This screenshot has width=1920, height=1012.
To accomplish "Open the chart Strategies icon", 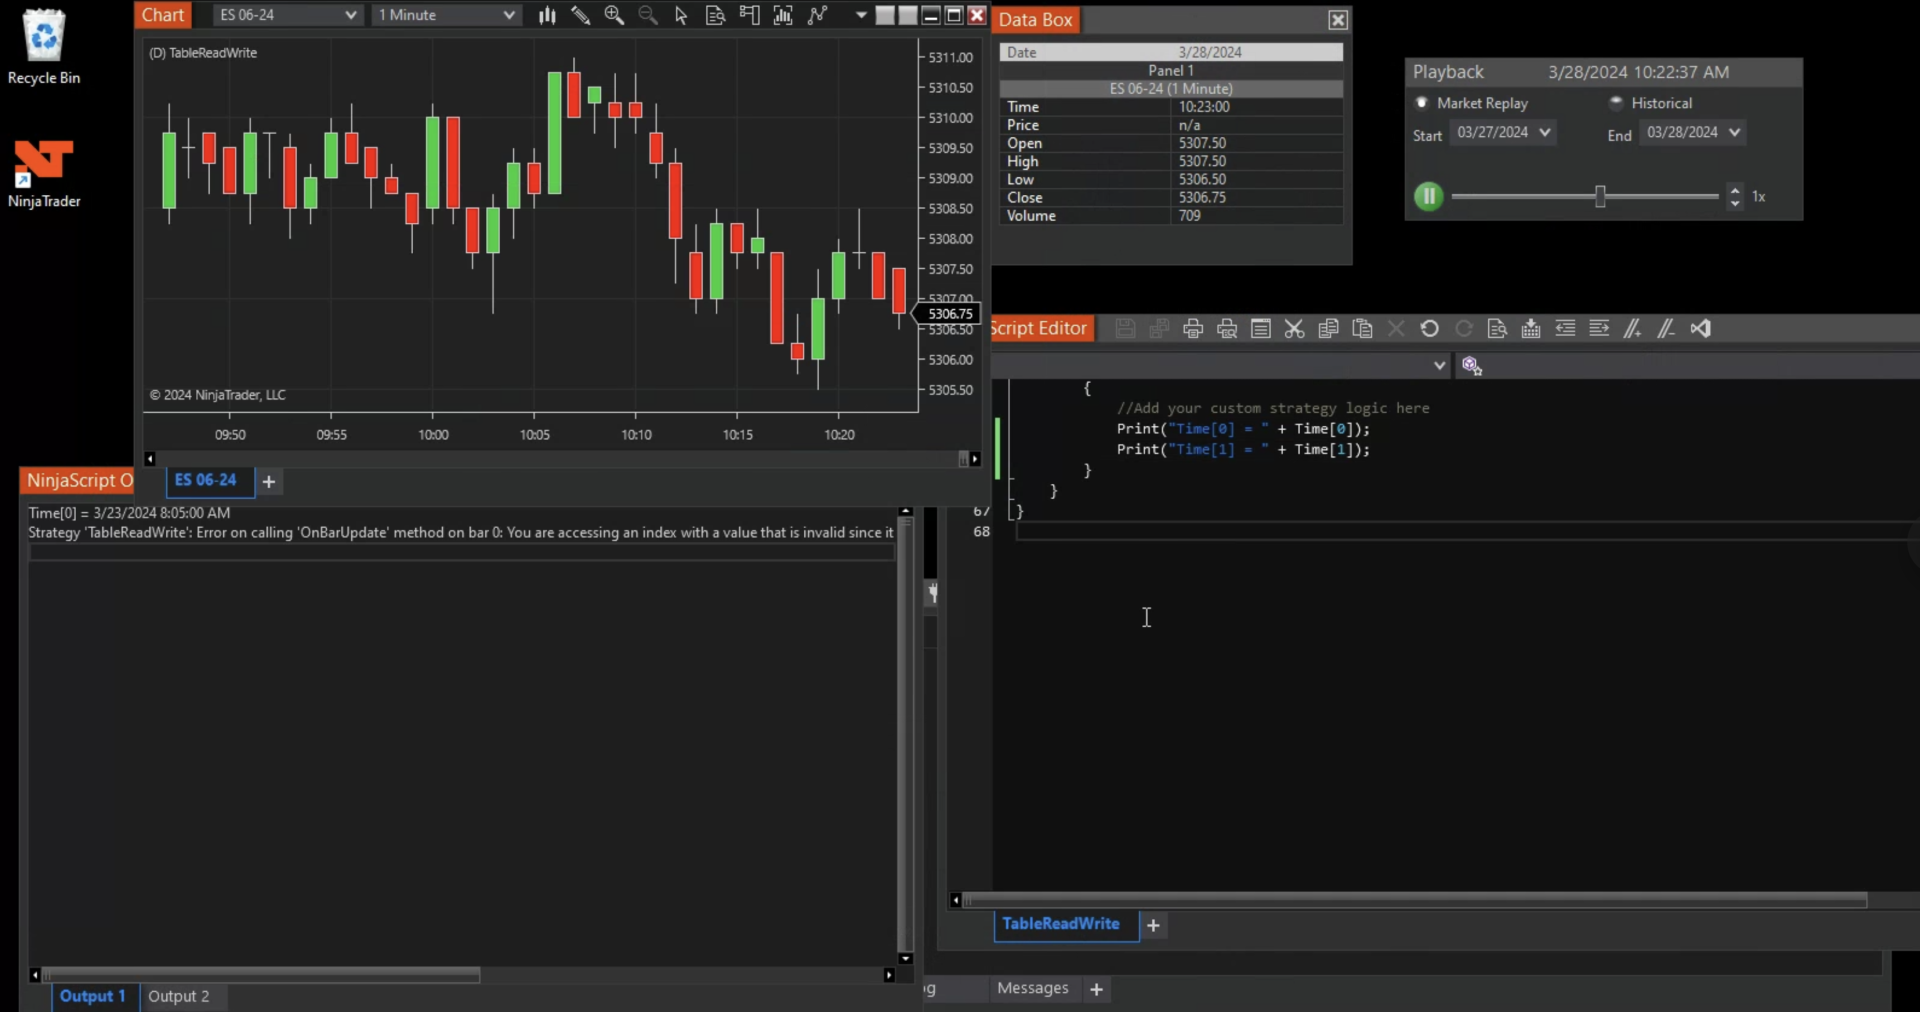I will coord(818,15).
